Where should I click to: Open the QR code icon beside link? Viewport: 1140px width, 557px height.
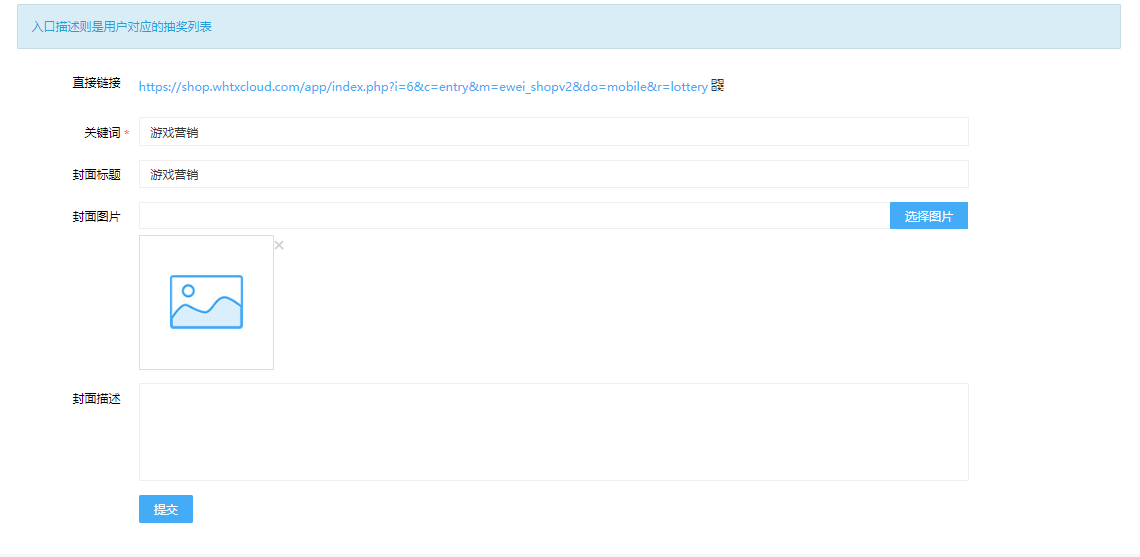point(718,86)
